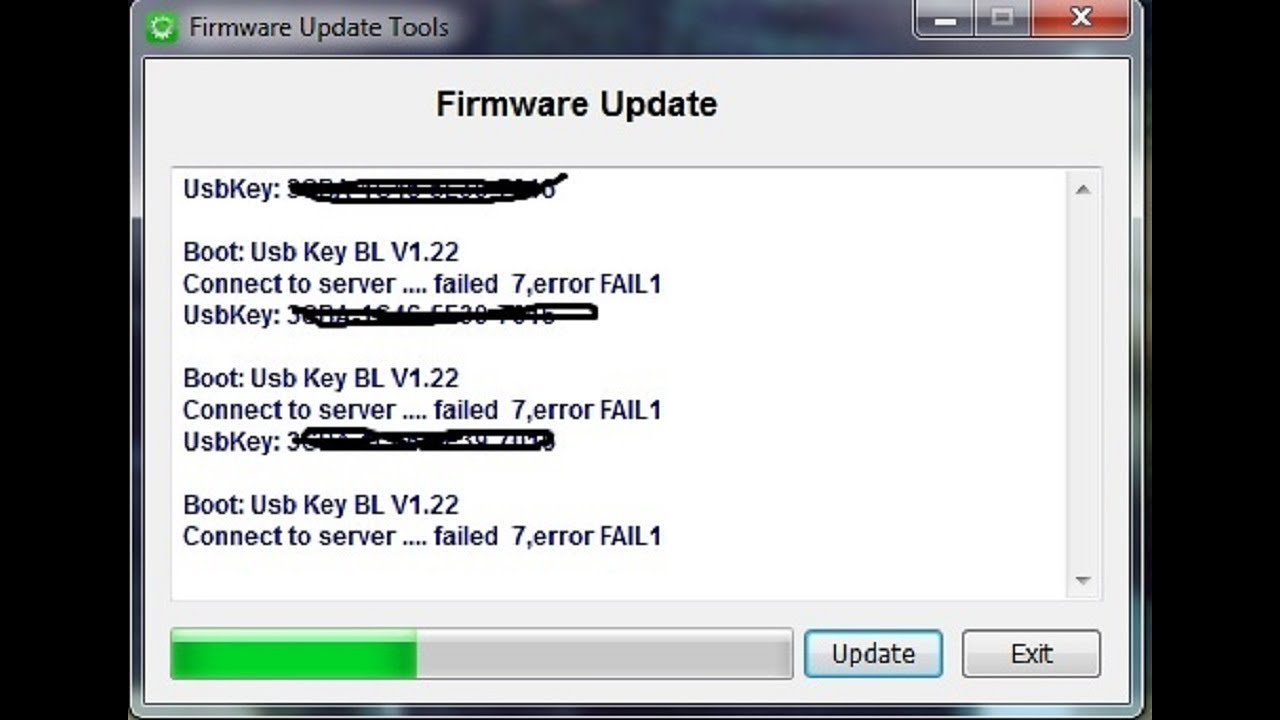Select the third UsbKey log line
Viewport: 1280px width, 720px height.
368,441
